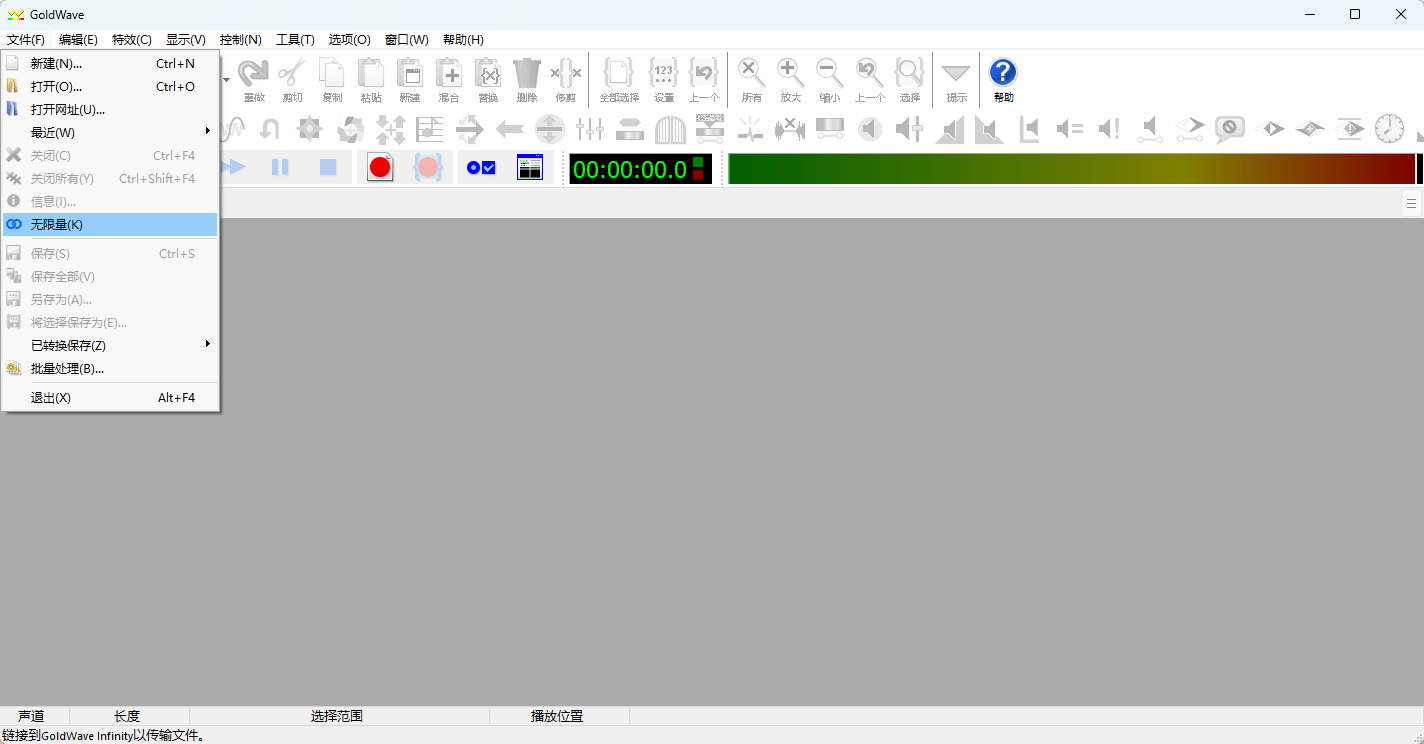Viewport: 1424px width, 744px height.
Task: Open dropdown arrow beside the 重做 icon
Action: tap(227, 79)
